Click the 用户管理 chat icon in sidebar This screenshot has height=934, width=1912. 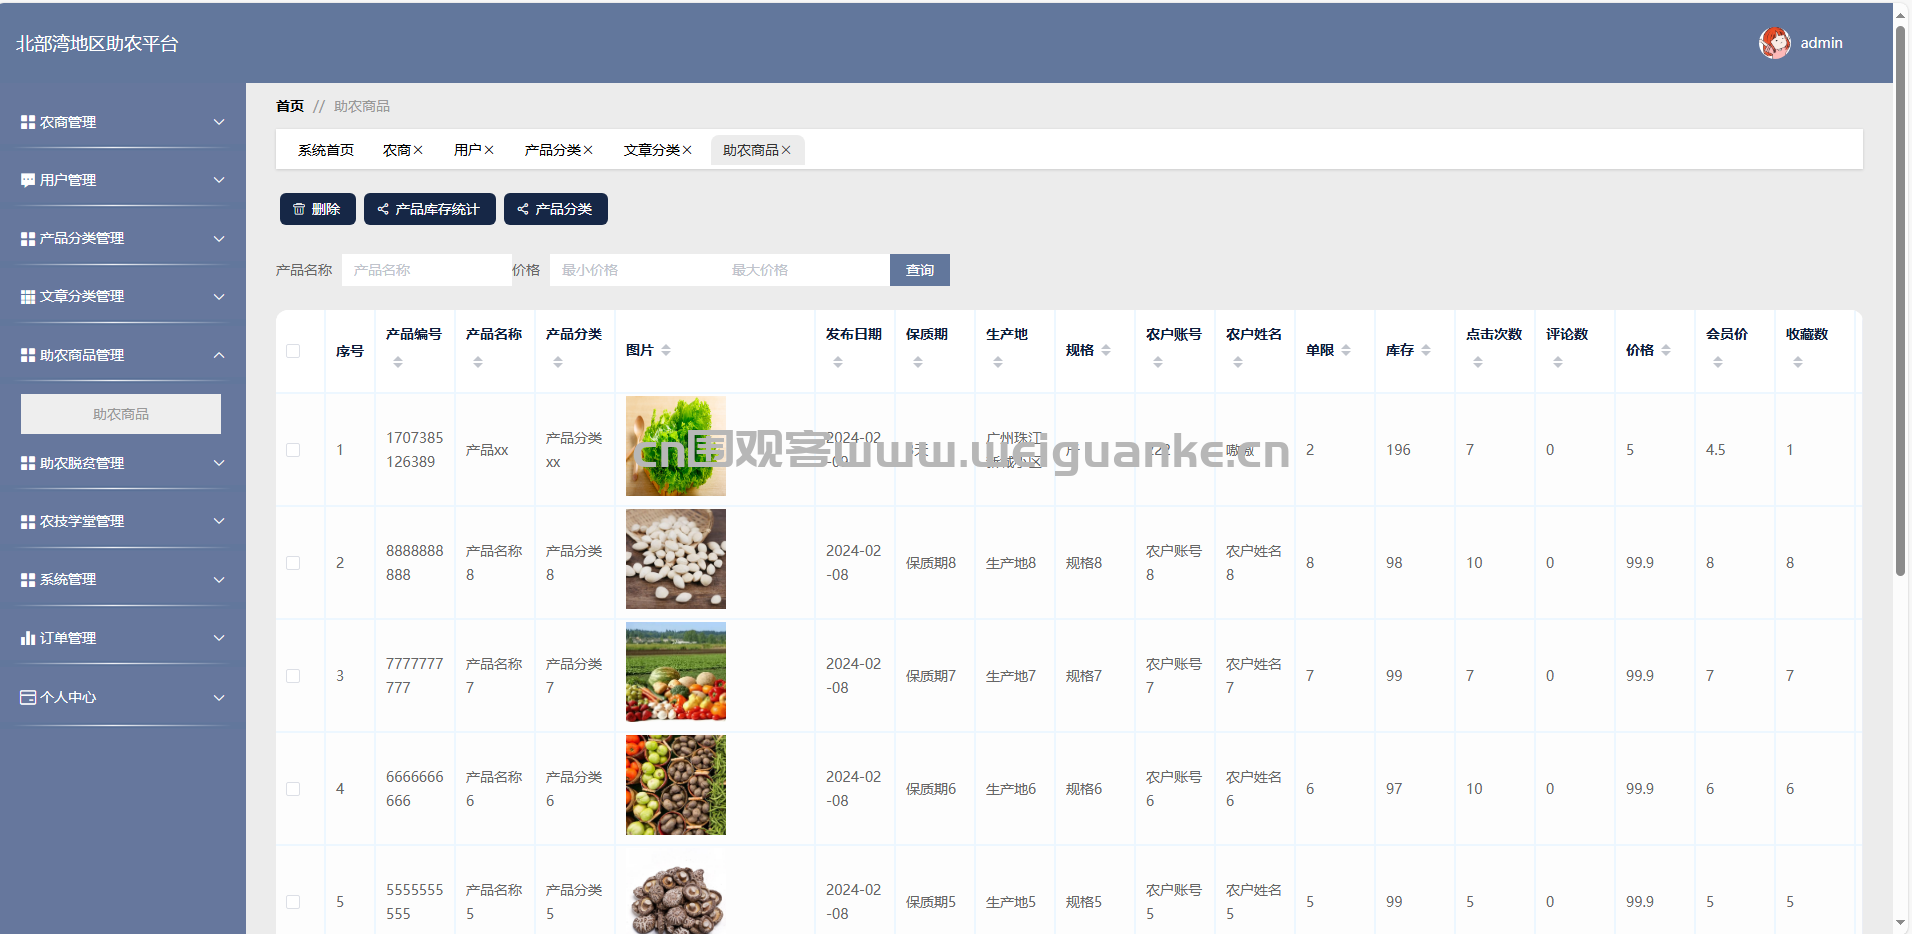point(28,180)
